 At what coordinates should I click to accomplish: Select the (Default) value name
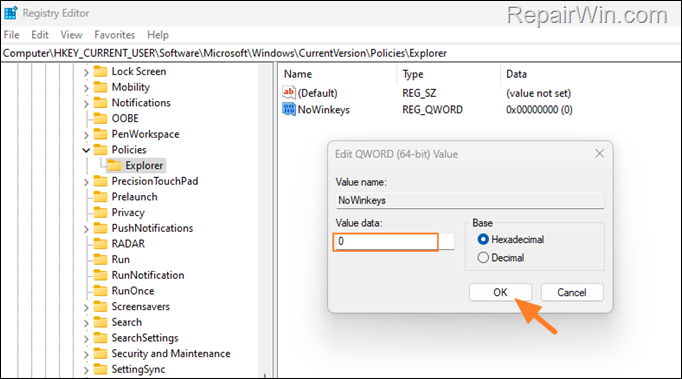[318, 93]
